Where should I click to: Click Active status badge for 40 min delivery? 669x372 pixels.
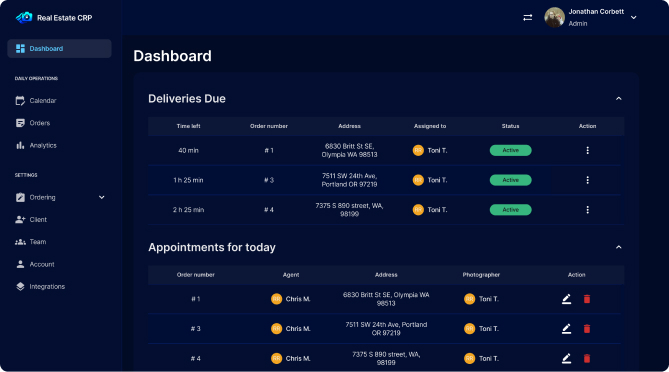510,150
